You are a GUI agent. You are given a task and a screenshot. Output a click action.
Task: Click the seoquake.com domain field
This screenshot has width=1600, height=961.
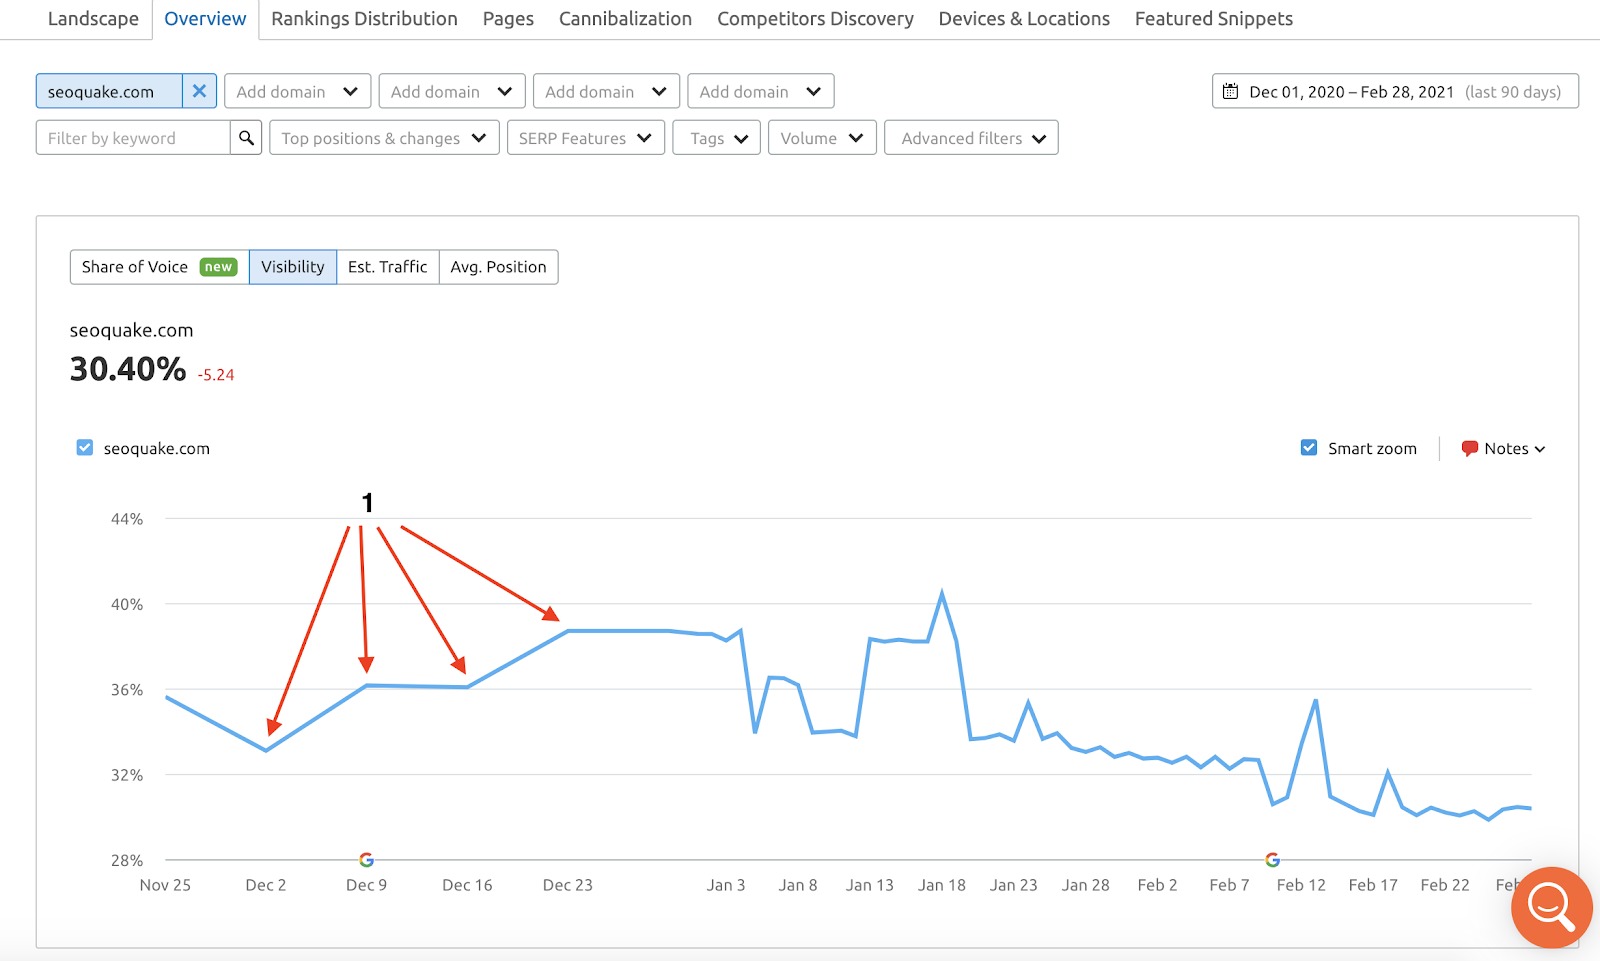click(x=109, y=91)
